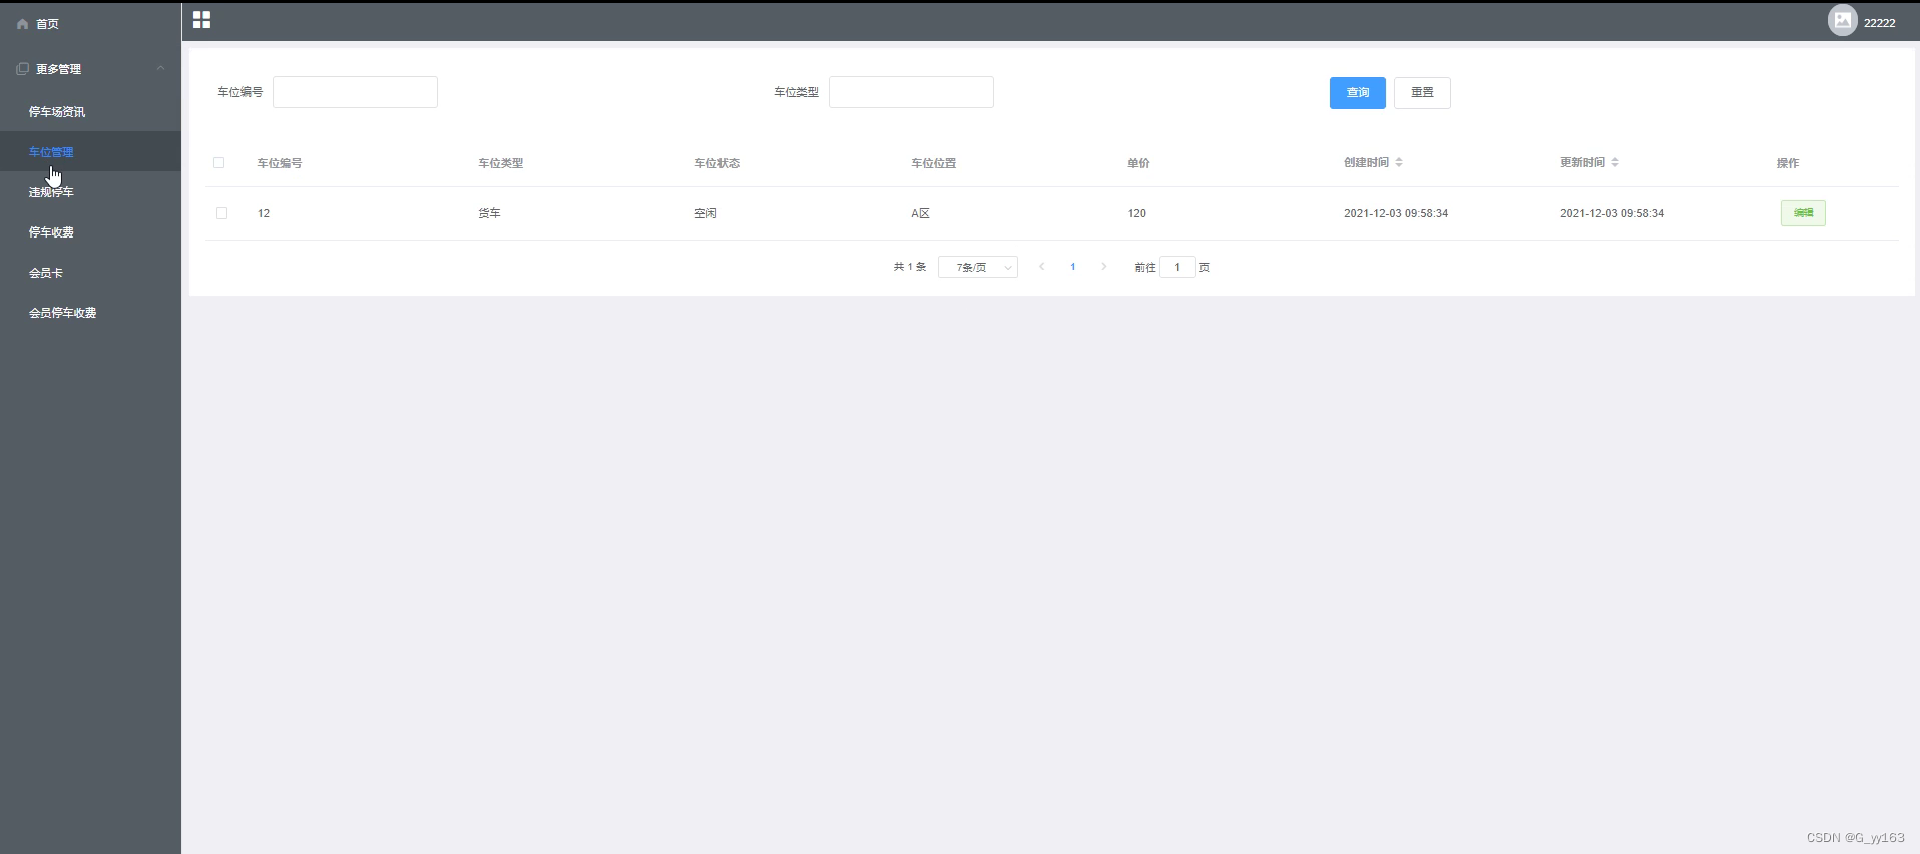This screenshot has height=854, width=1920.
Task: Click the 前往 page jump input
Action: [x=1177, y=267]
